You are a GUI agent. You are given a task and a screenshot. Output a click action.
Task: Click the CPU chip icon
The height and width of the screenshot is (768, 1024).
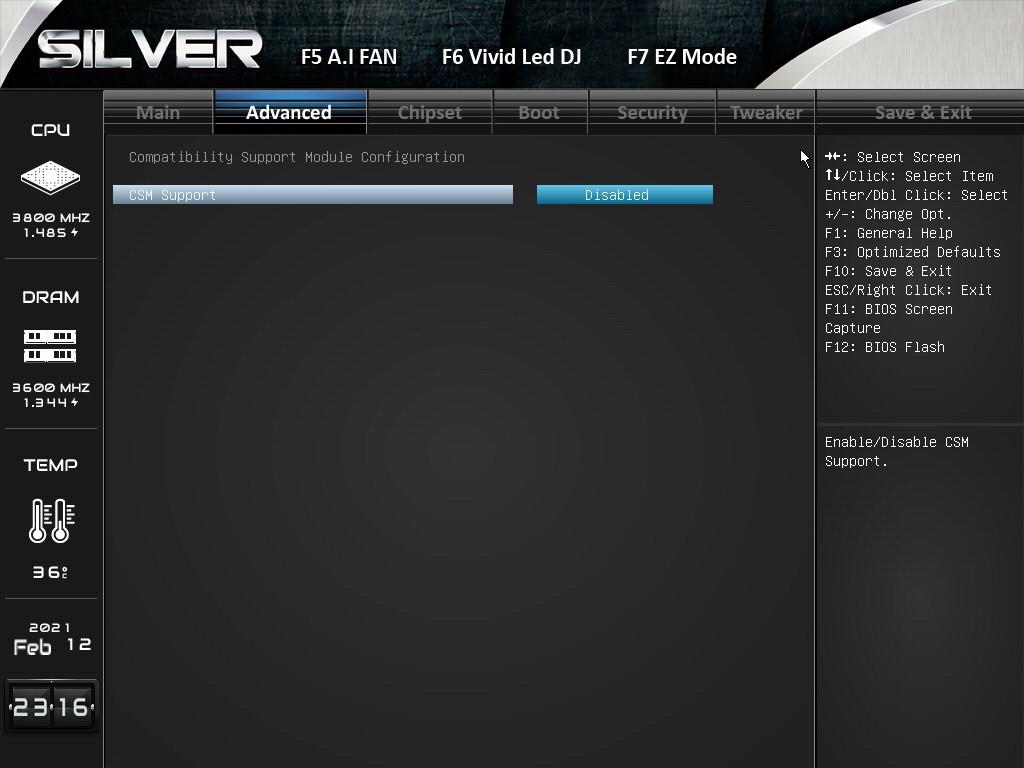click(x=50, y=177)
